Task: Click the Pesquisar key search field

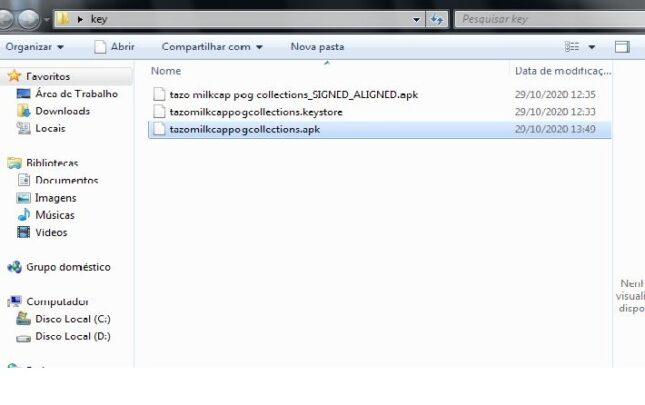Action: tap(550, 19)
